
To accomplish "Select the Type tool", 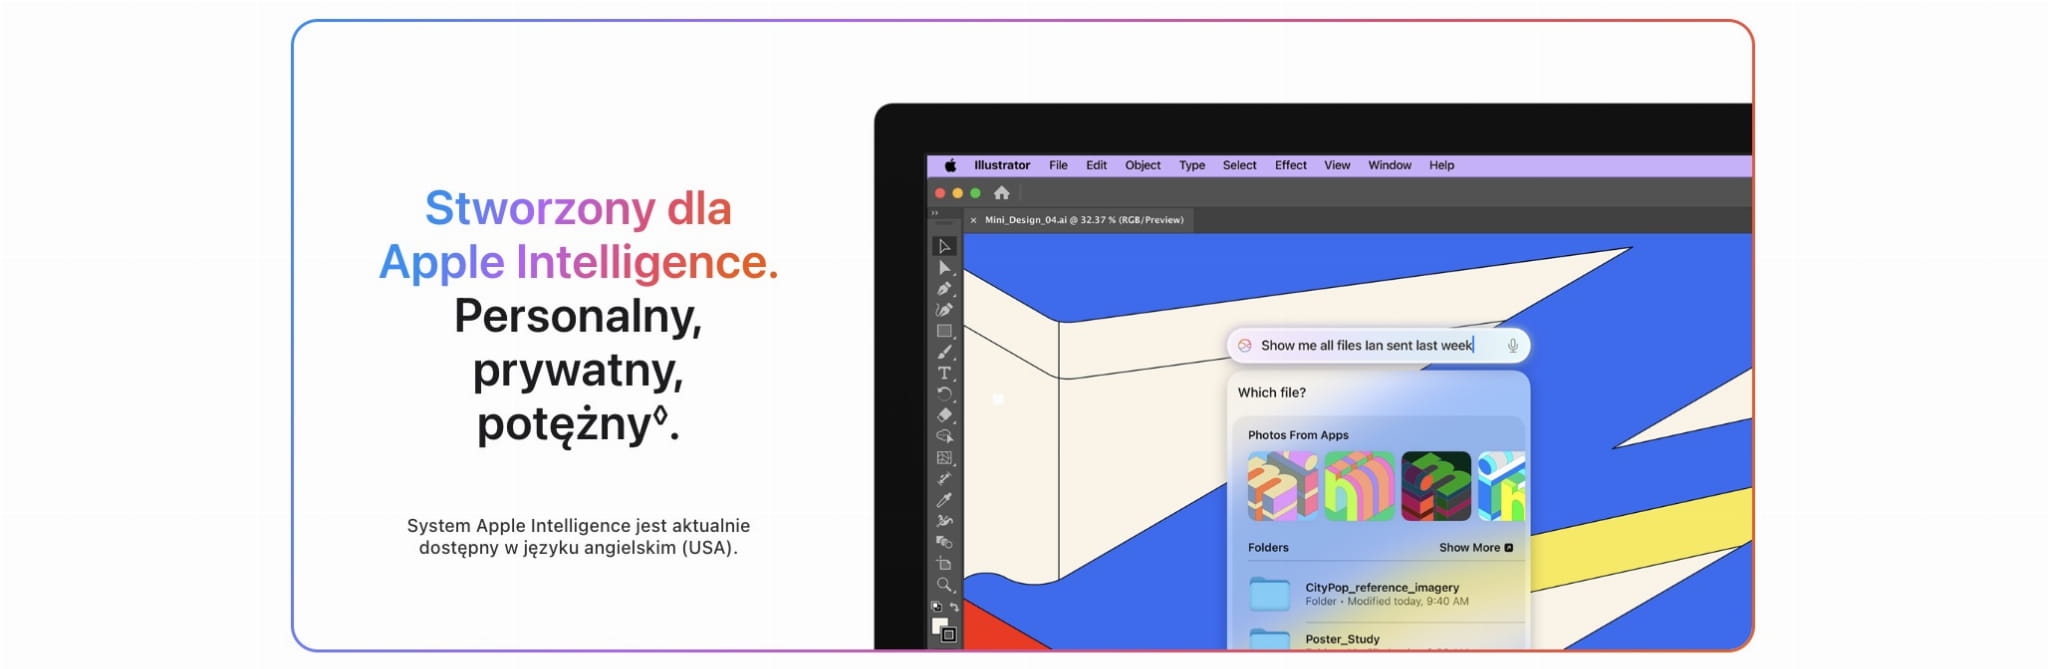I will click(944, 373).
